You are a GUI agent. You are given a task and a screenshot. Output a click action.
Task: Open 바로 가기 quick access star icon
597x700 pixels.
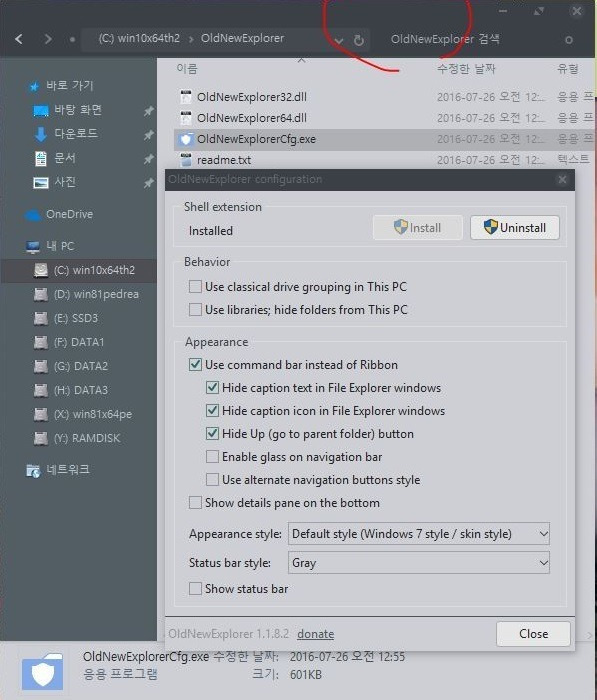(34, 86)
